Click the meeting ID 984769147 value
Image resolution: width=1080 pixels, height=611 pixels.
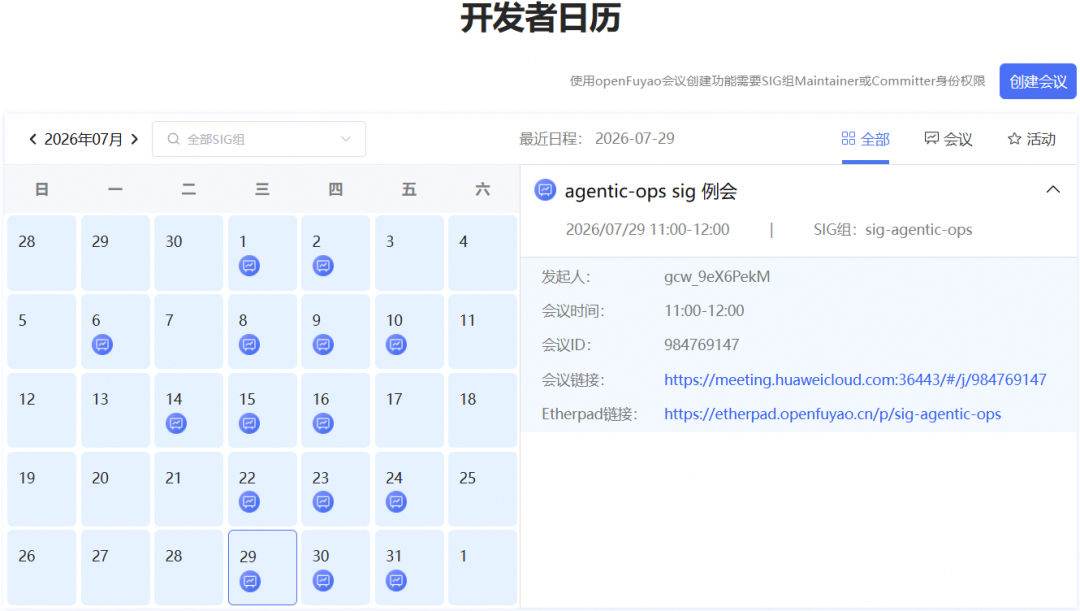(701, 345)
